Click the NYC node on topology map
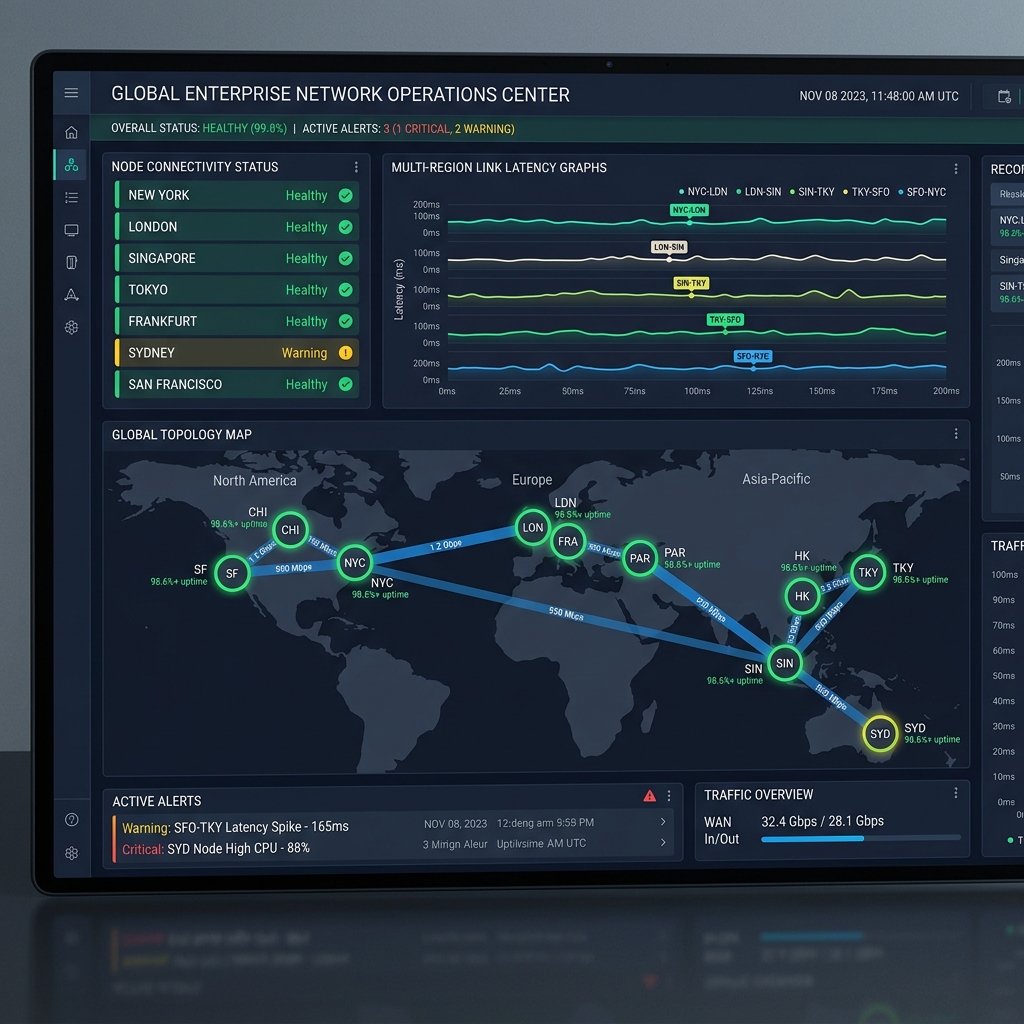The height and width of the screenshot is (1024, 1024). pos(355,562)
